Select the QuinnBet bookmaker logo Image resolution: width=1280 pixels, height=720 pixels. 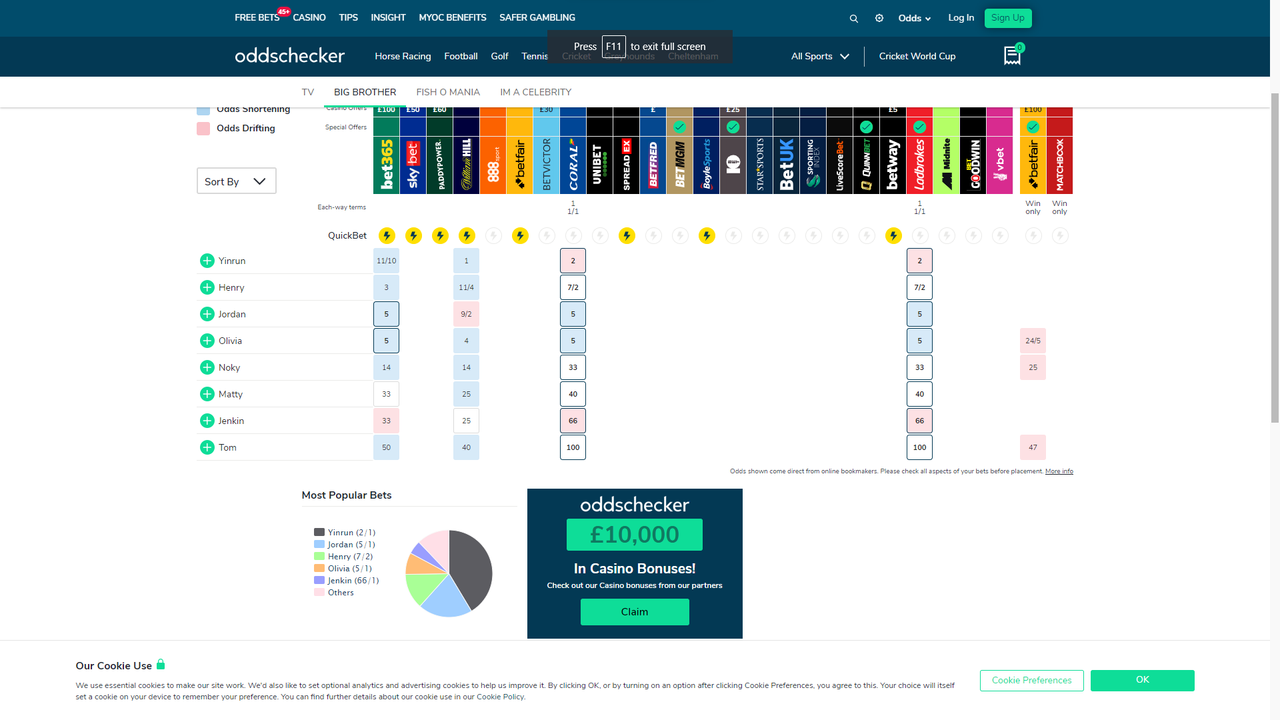point(866,166)
